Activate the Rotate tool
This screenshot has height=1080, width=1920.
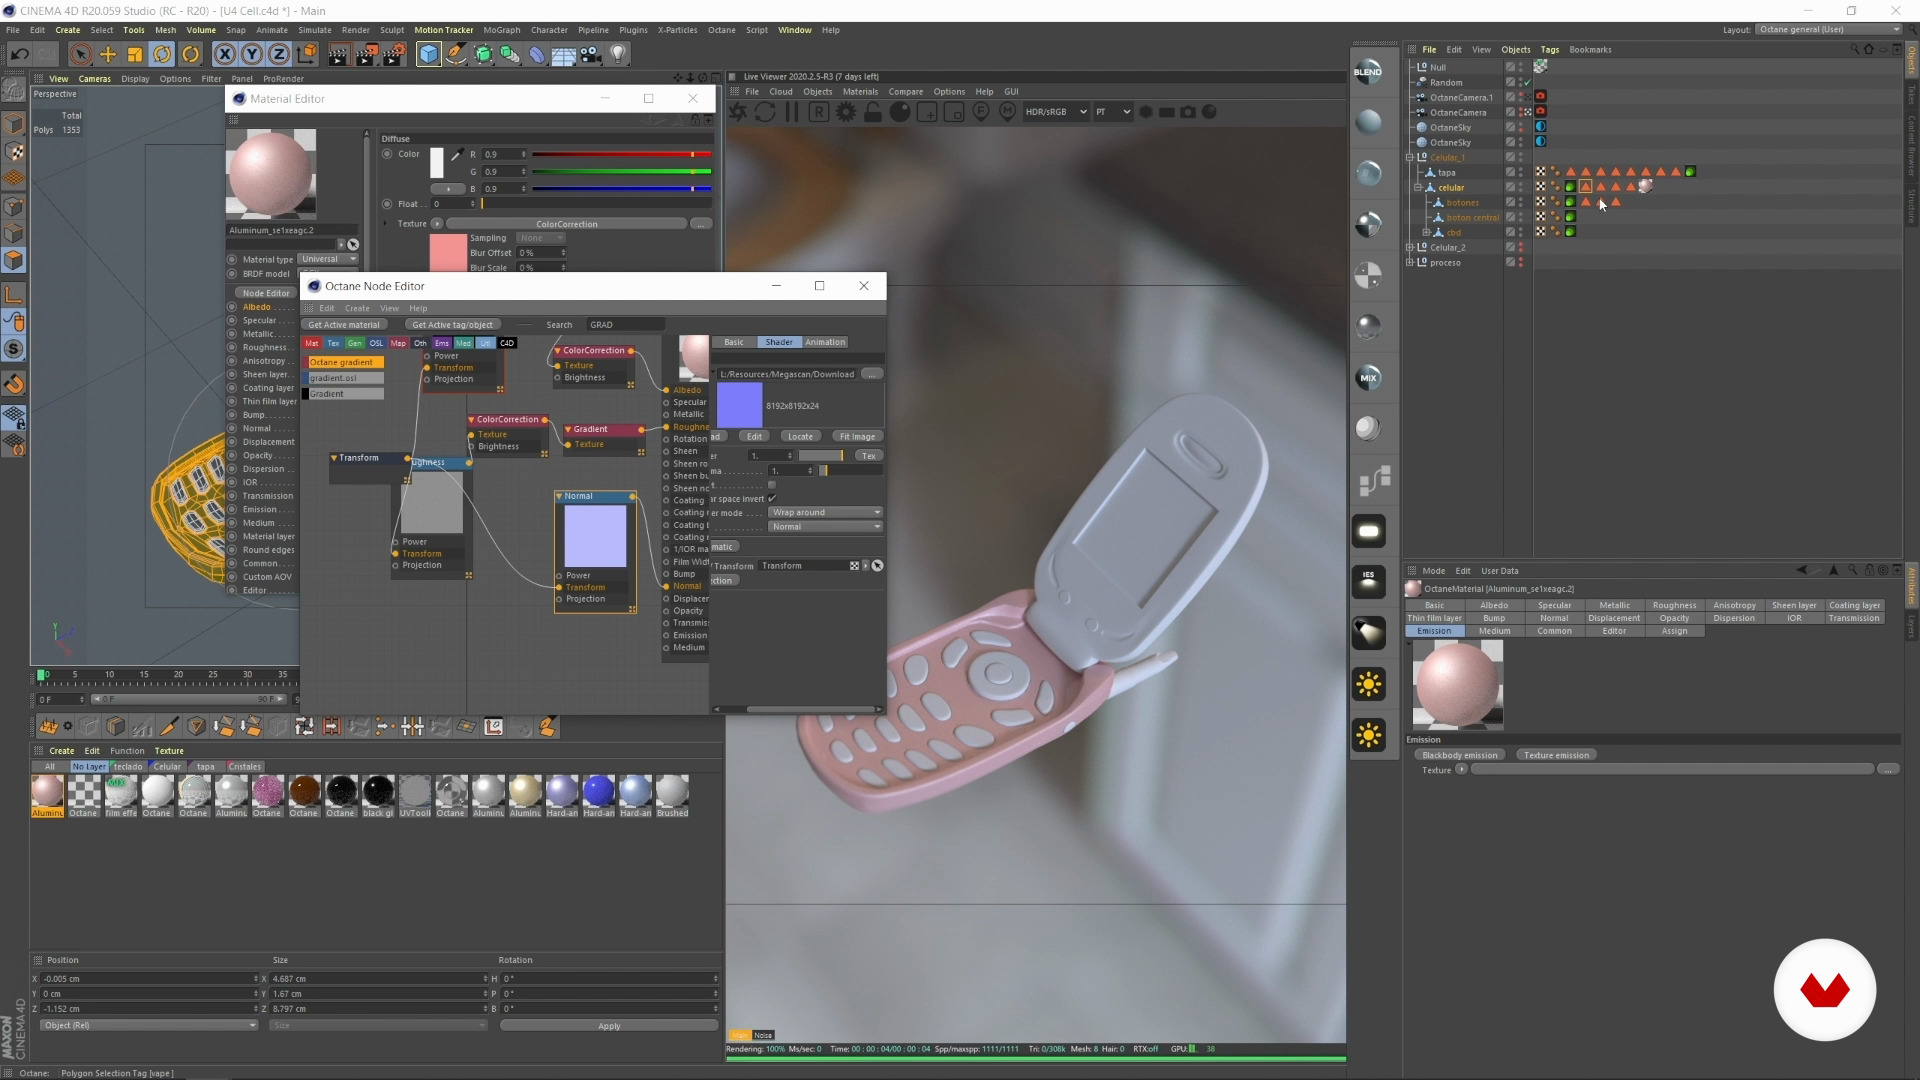[x=162, y=54]
